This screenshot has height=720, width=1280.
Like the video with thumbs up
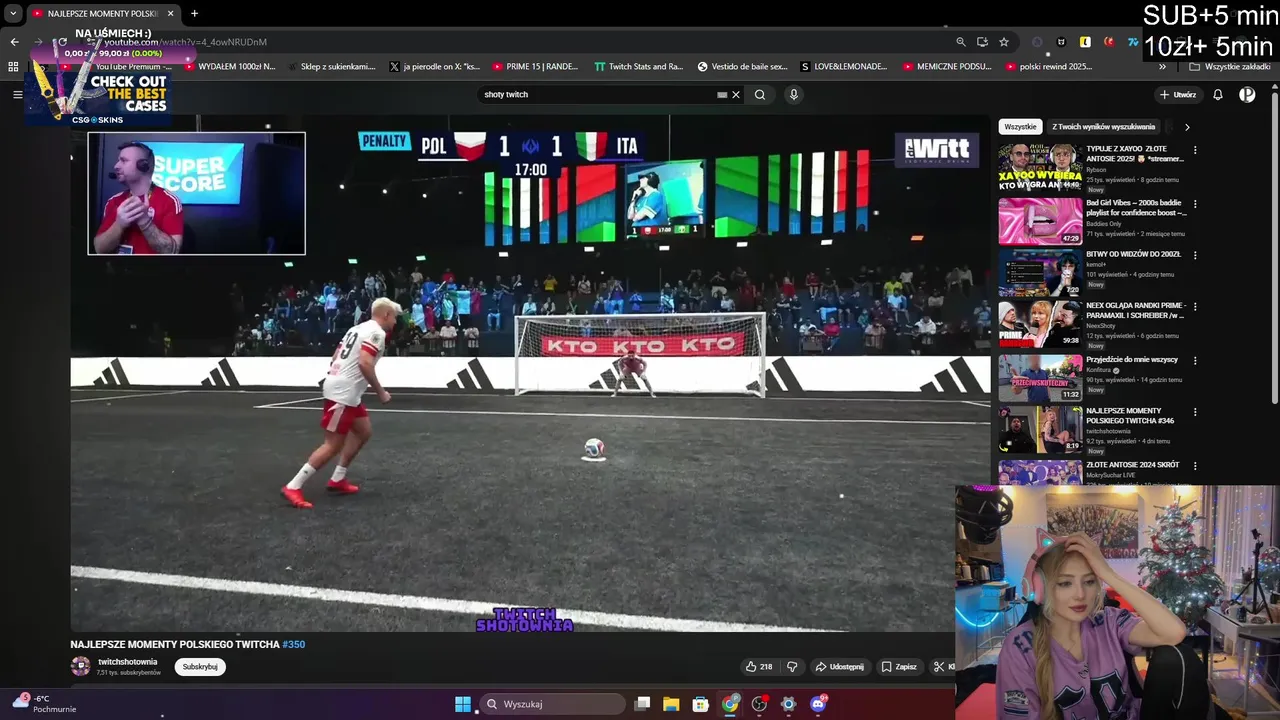[758, 667]
